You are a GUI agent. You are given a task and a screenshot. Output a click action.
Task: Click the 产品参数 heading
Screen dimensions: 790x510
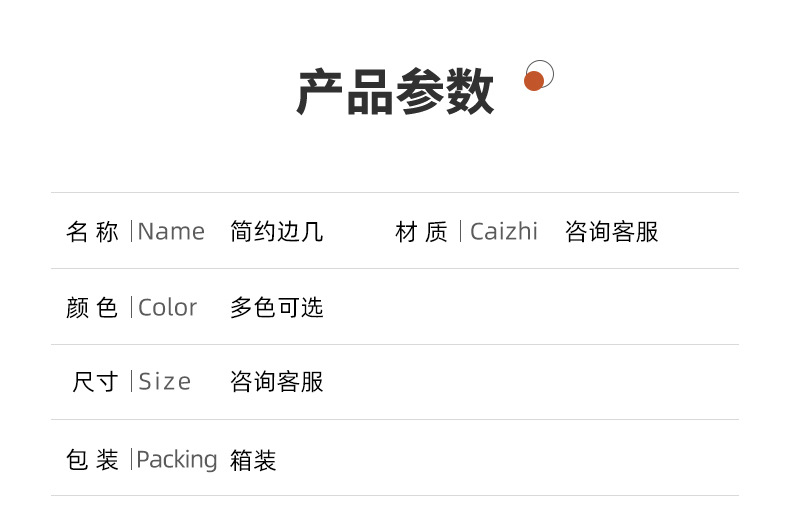point(395,92)
